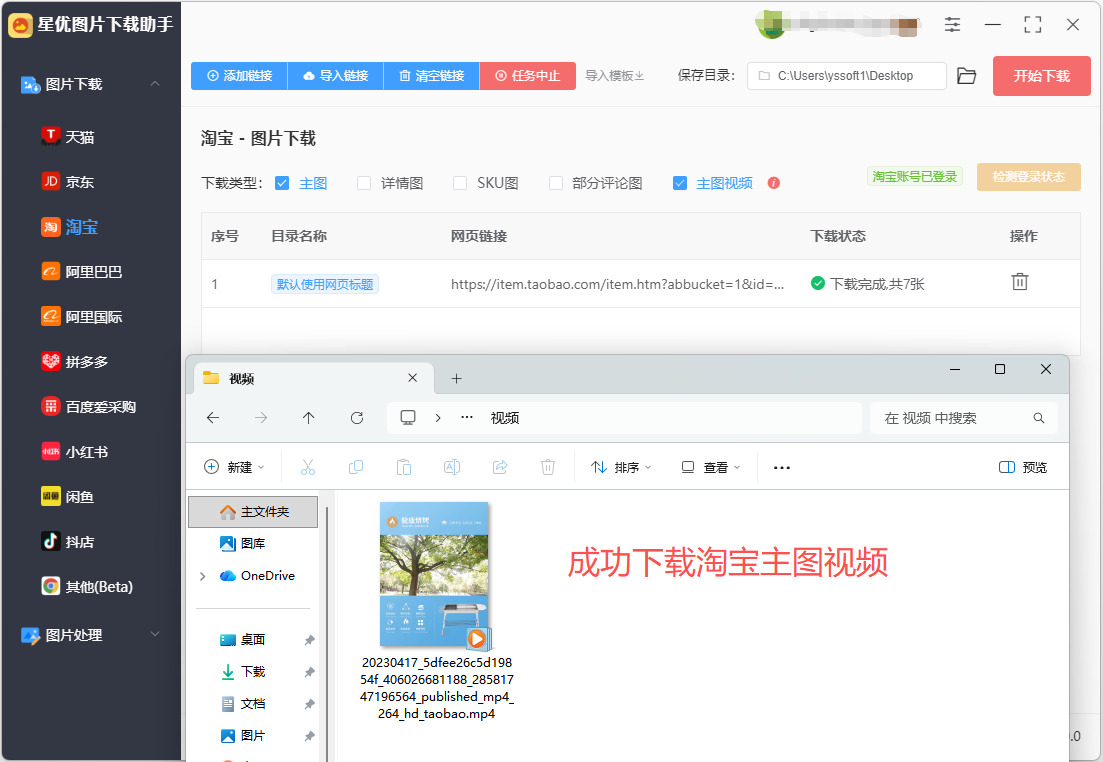Click the Cut scissors icon in Explorer
The height and width of the screenshot is (762, 1103).
(307, 467)
